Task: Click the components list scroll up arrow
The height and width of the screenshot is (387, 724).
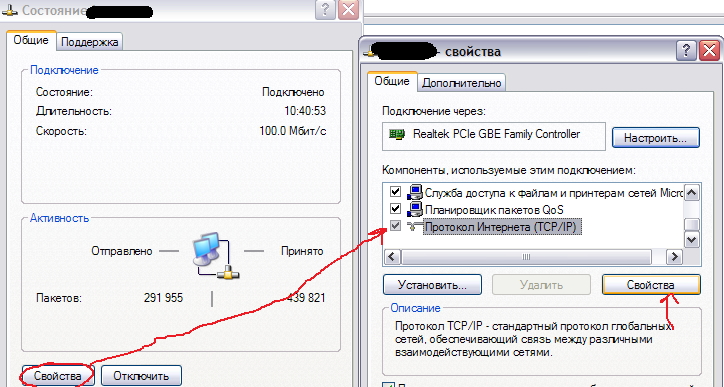Action: pyautogui.click(x=691, y=193)
